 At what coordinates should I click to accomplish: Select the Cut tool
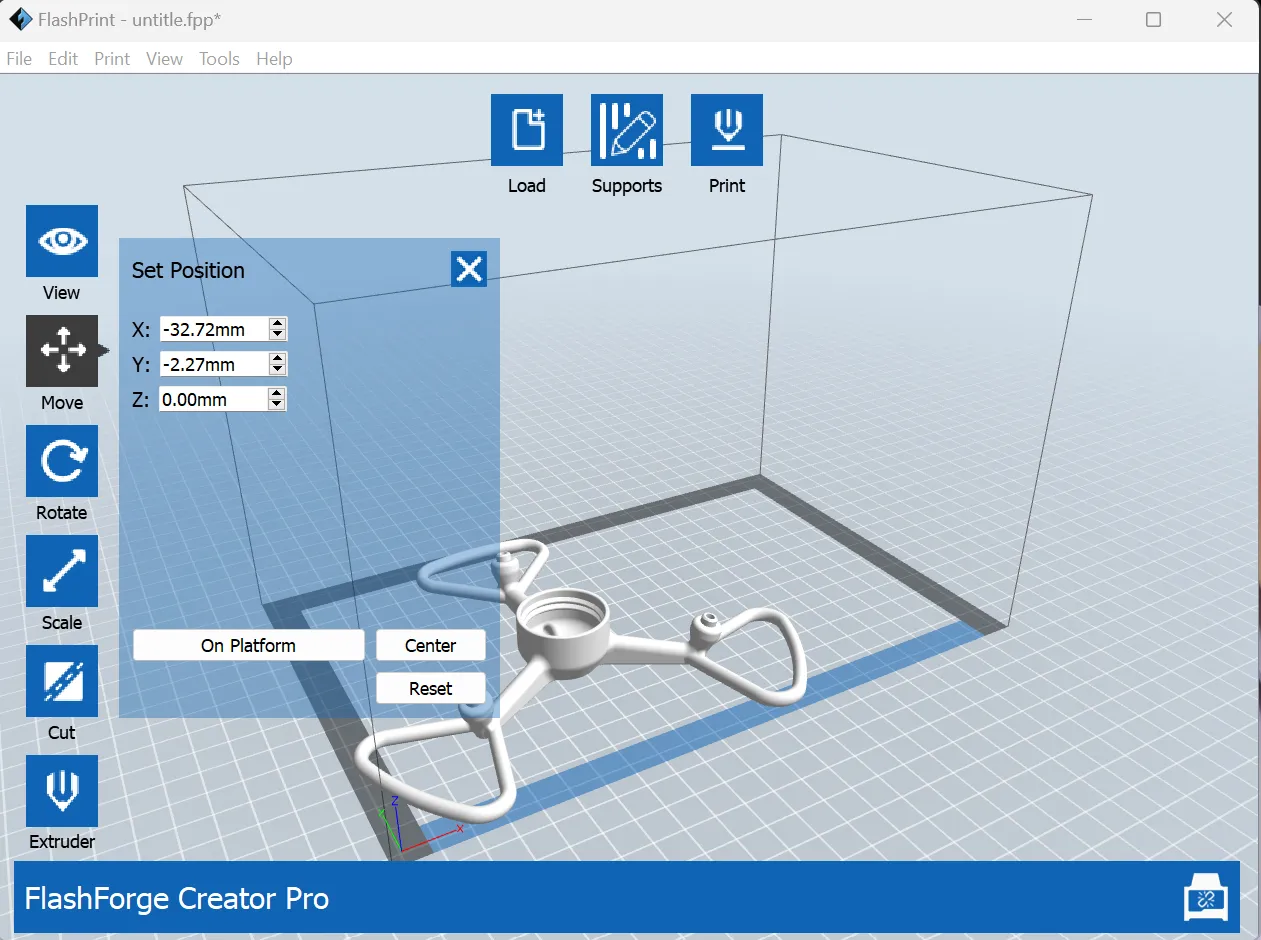(x=62, y=681)
